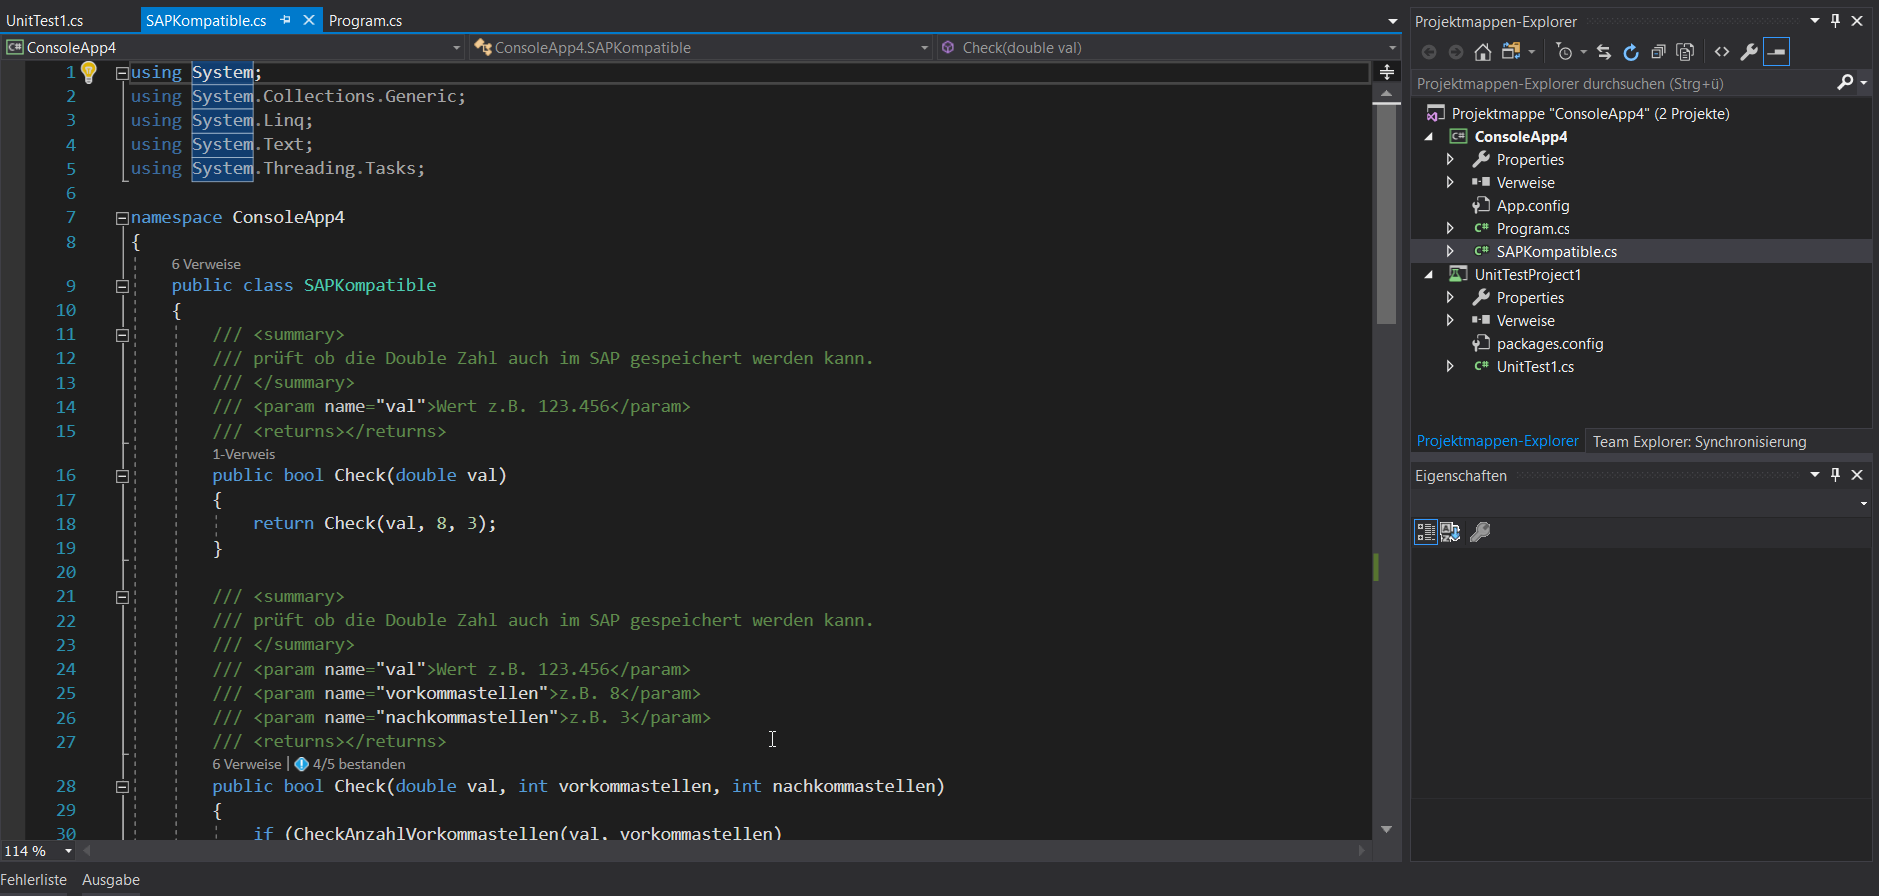Viewport: 1879px width, 896px height.
Task: Collapse the using directives block
Action: pos(122,73)
